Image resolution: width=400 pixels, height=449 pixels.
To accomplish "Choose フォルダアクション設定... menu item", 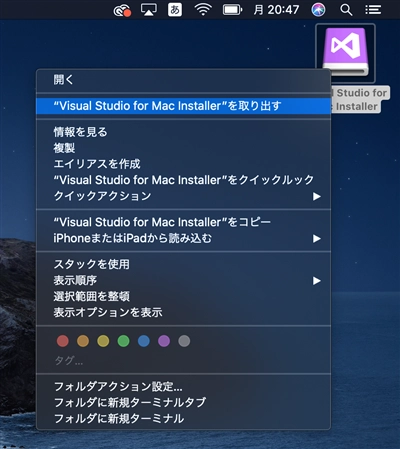I will point(183,387).
